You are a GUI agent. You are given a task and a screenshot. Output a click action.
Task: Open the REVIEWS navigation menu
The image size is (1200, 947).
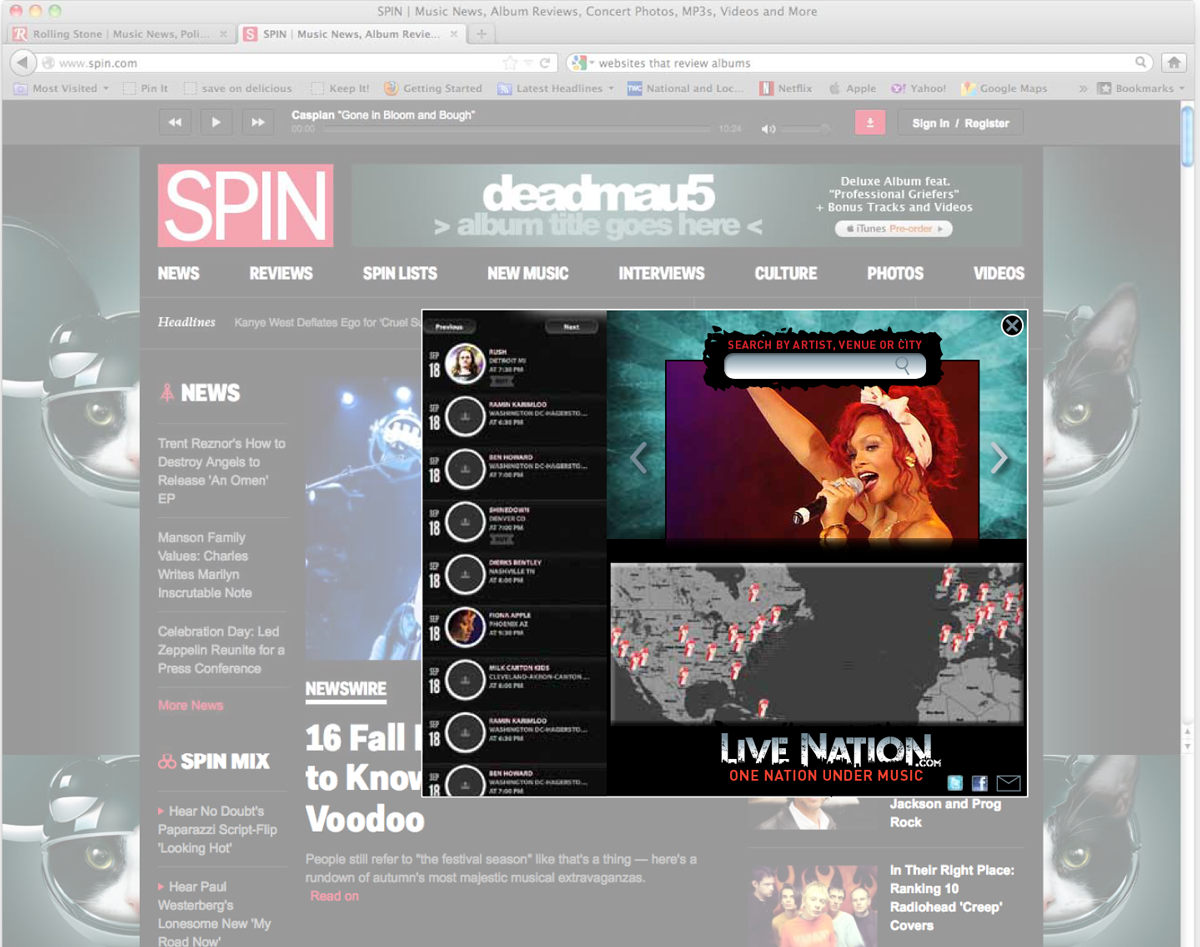281,273
